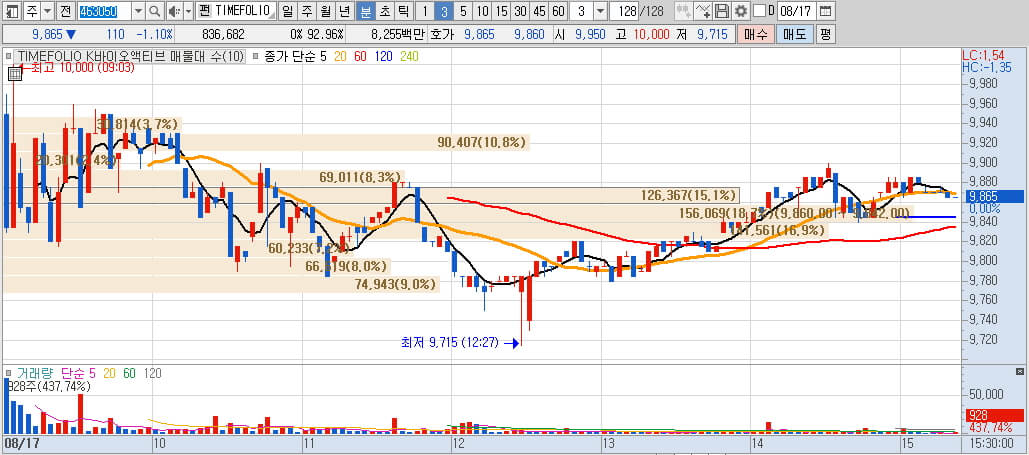Open the calendar date picker icon

826,11
